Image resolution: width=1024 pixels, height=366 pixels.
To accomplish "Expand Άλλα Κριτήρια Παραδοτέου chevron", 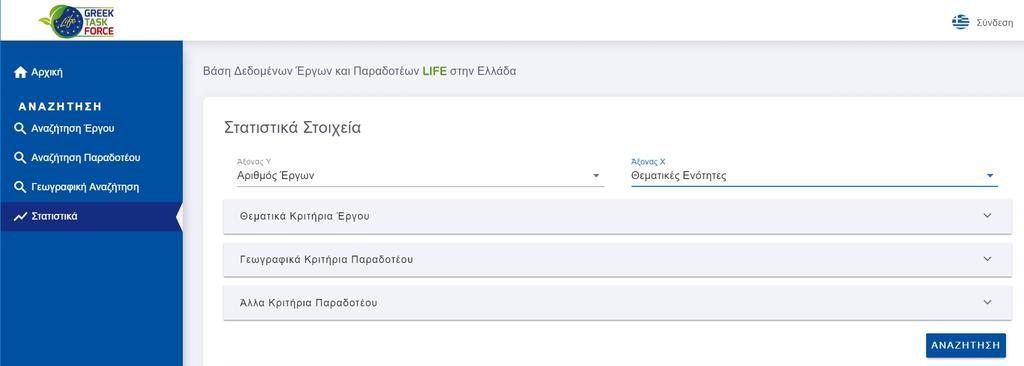I will pos(987,303).
